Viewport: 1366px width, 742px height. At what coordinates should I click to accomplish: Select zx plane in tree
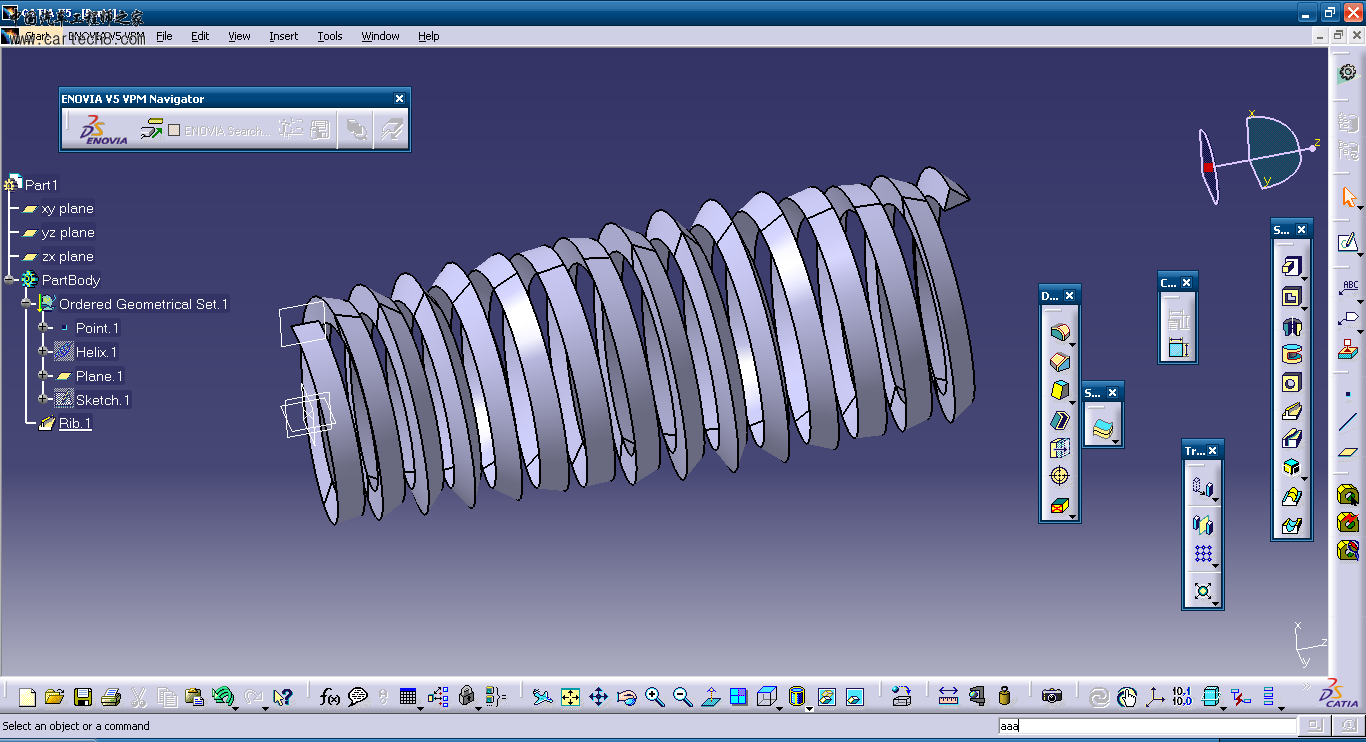tap(67, 257)
